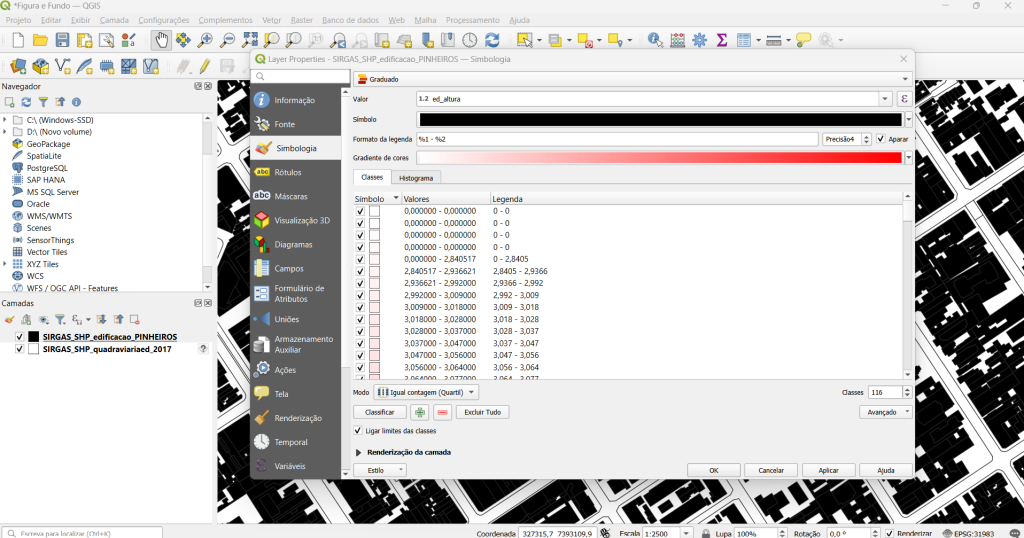Open Informação section in Layer Properties
Viewport: 1024px width, 538px height.
point(295,100)
